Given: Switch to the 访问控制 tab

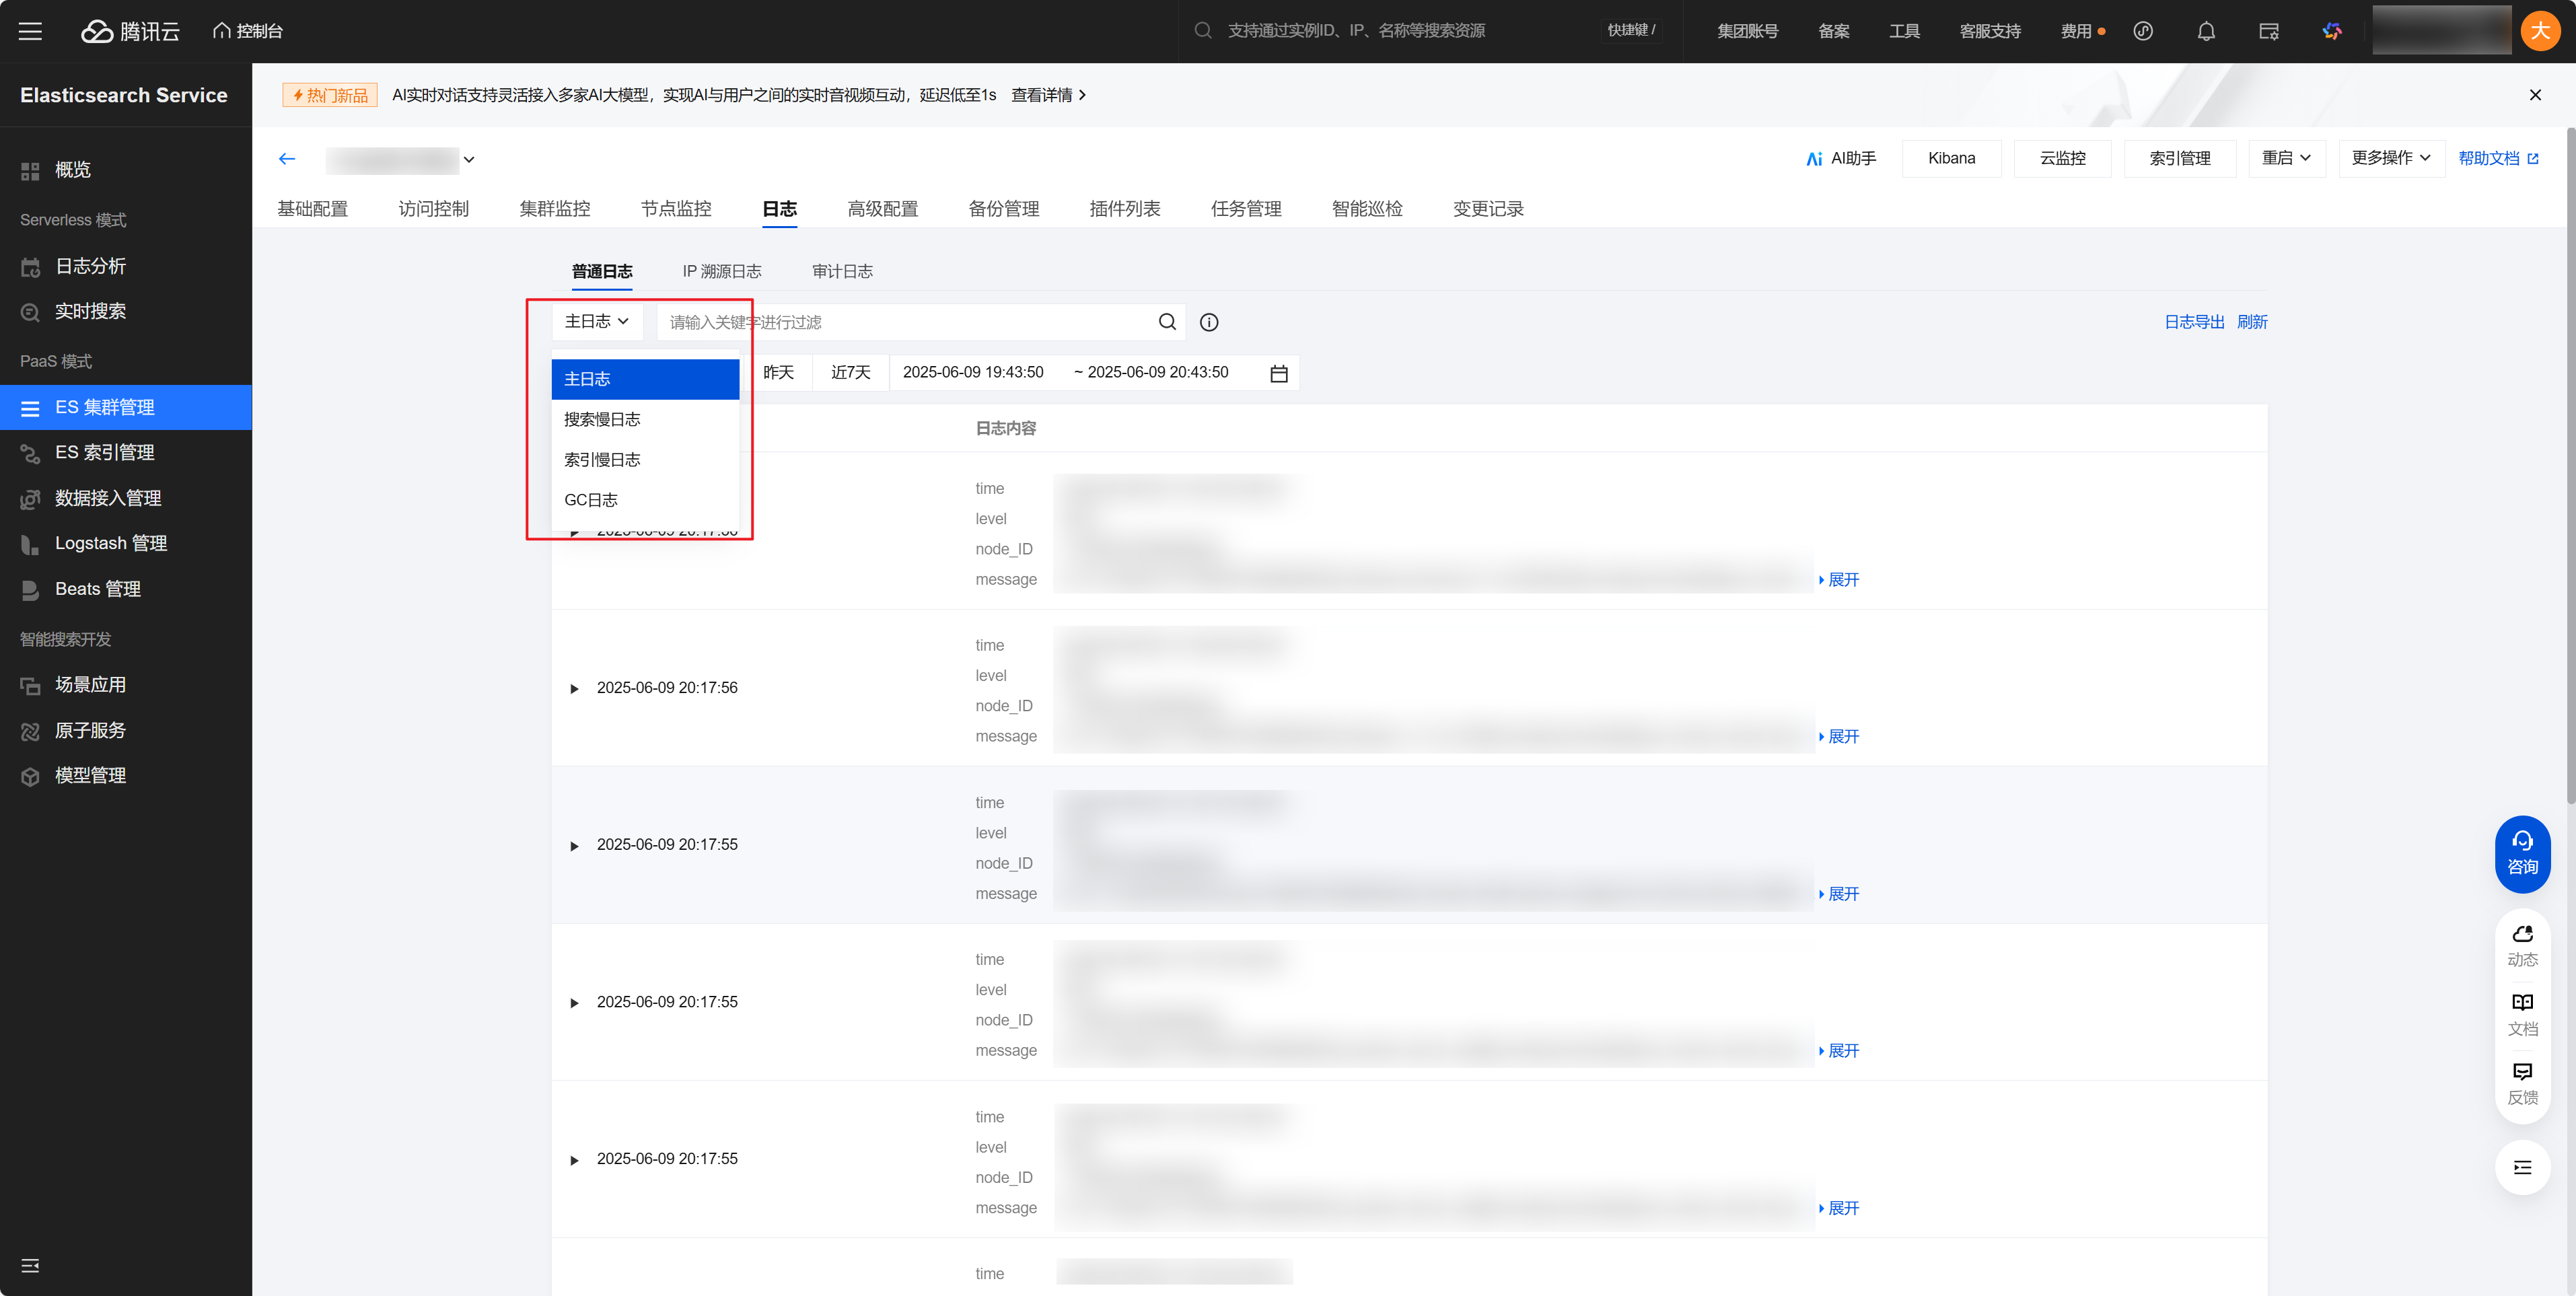Looking at the screenshot, I should click(x=433, y=209).
